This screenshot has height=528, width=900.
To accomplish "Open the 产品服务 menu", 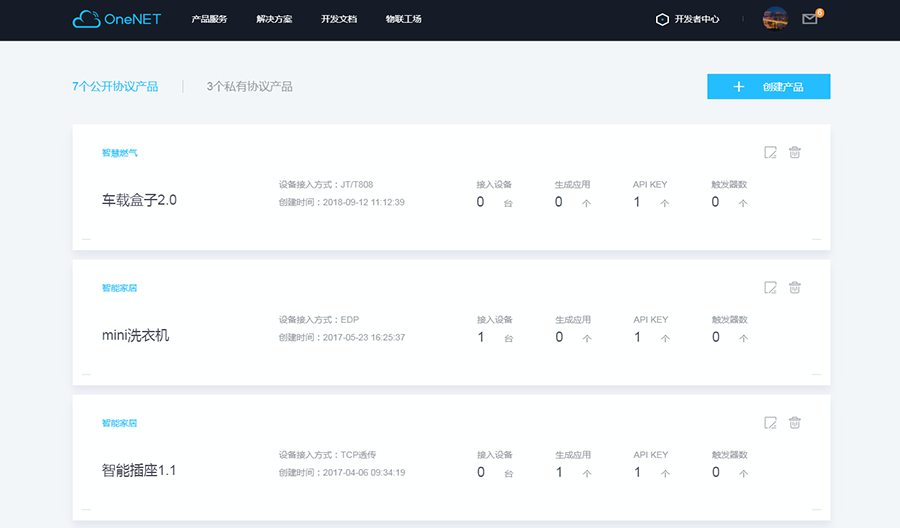I will [210, 19].
